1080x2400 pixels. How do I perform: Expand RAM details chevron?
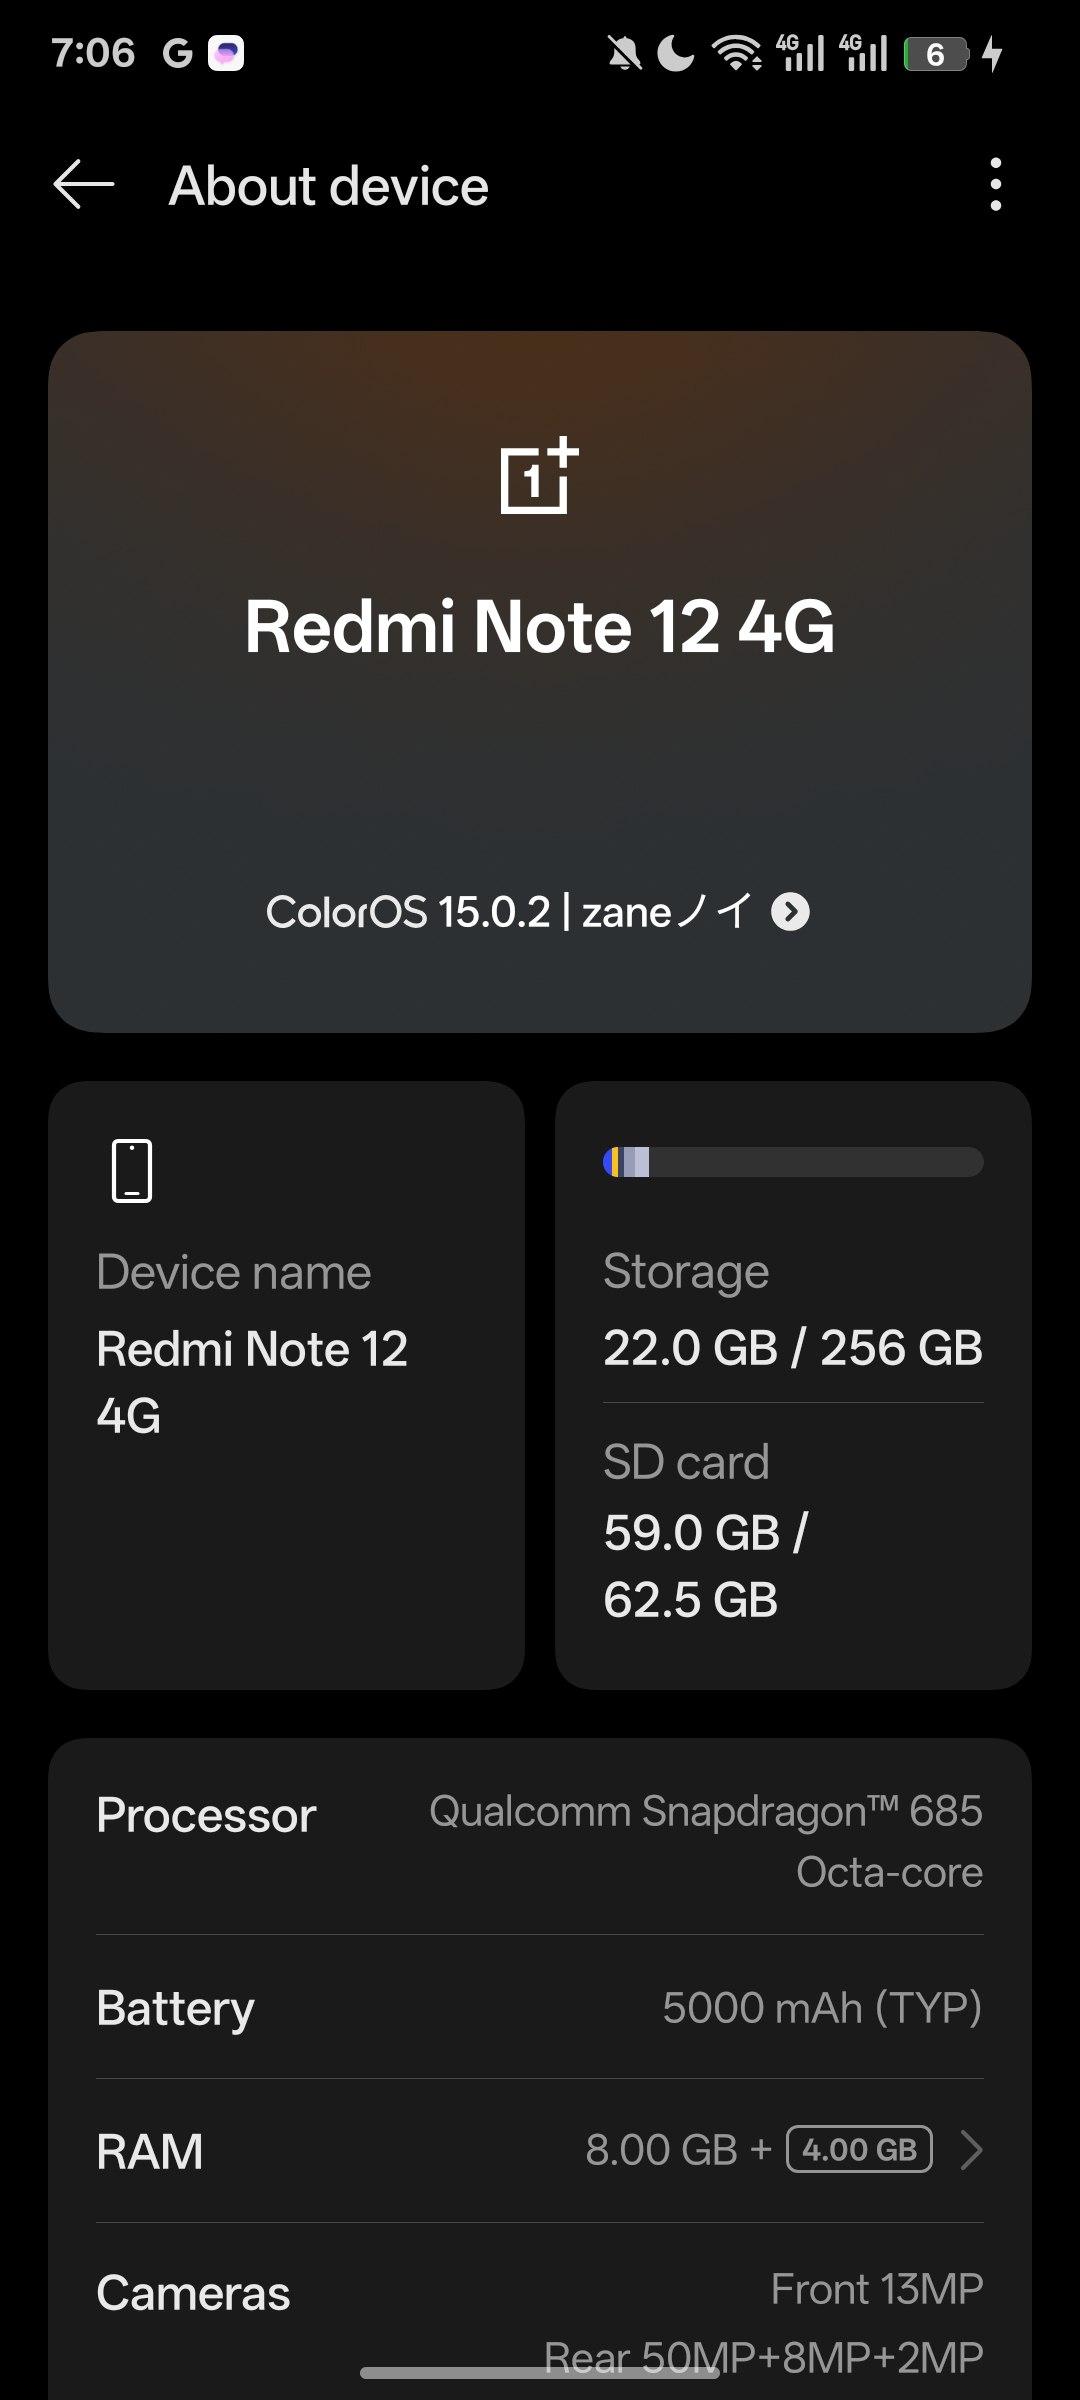pyautogui.click(x=970, y=2150)
